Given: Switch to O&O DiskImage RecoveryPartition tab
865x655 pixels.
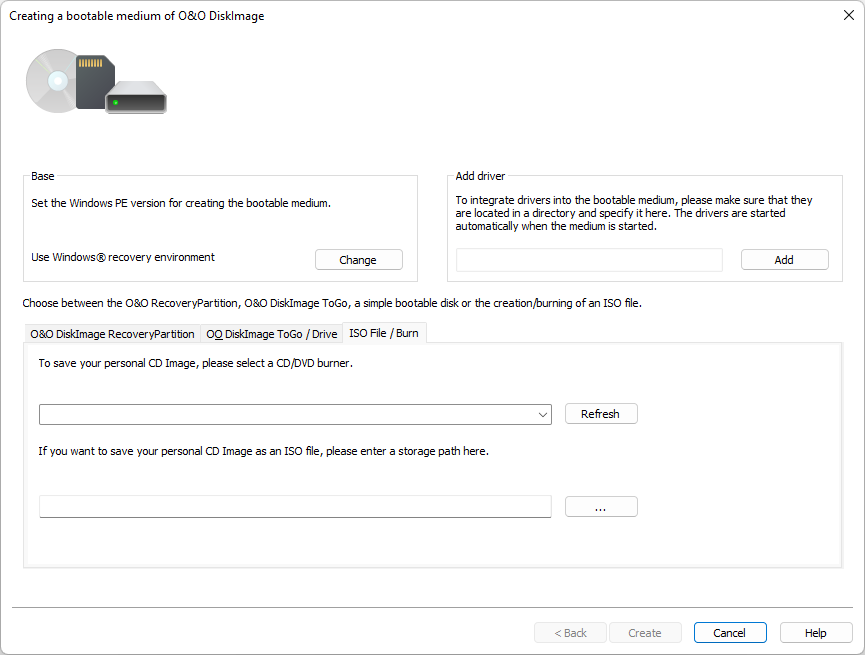Looking at the screenshot, I should 112,334.
